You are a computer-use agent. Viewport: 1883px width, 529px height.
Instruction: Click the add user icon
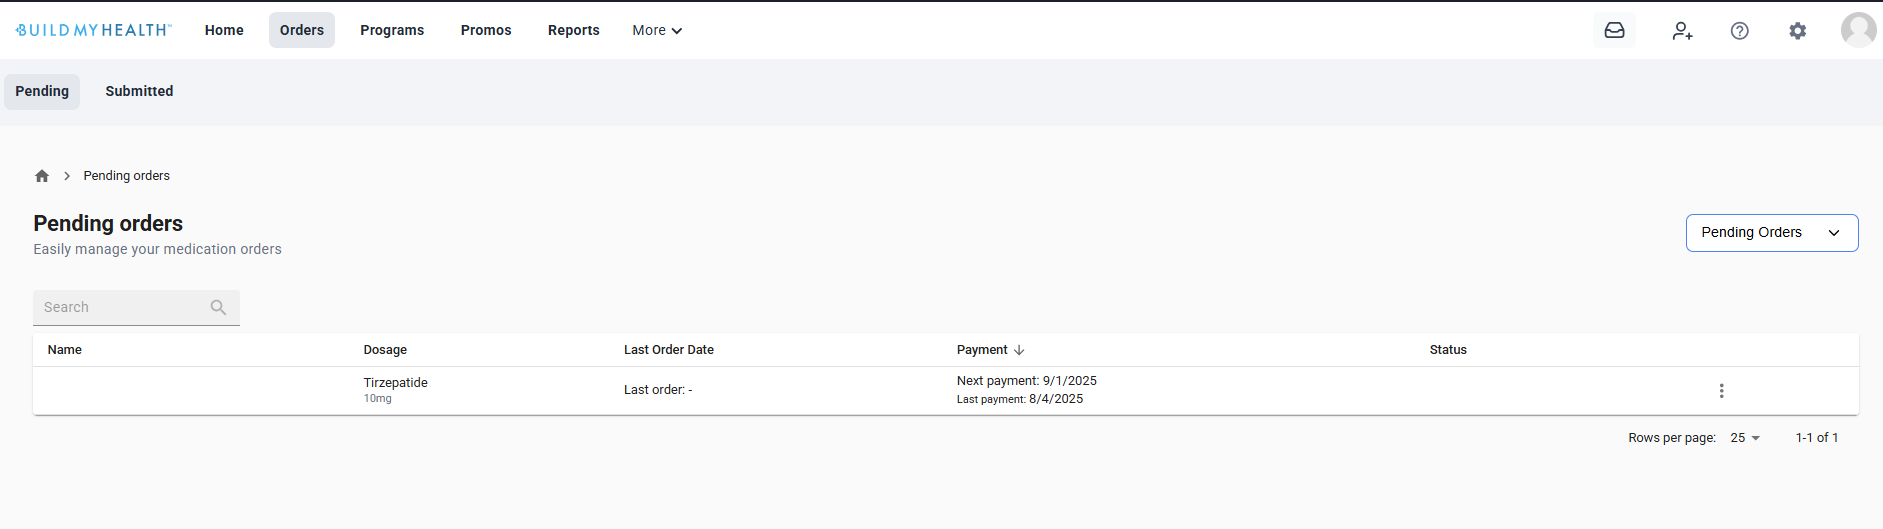pos(1682,31)
